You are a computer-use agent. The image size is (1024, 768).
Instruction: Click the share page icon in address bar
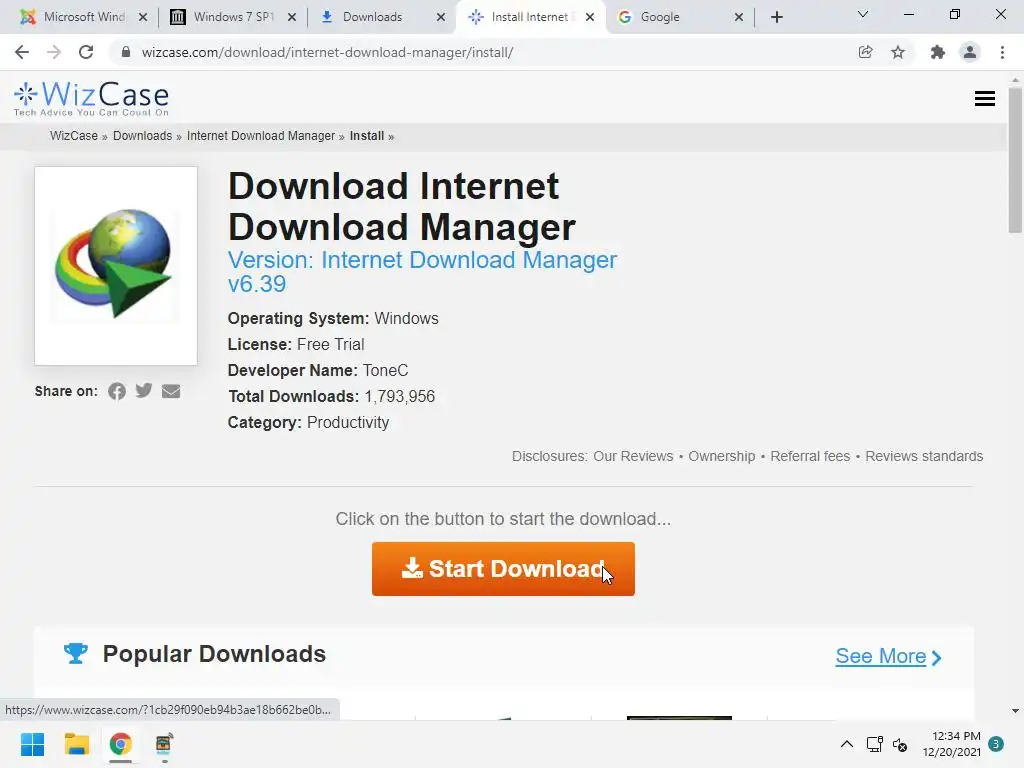[x=865, y=52]
